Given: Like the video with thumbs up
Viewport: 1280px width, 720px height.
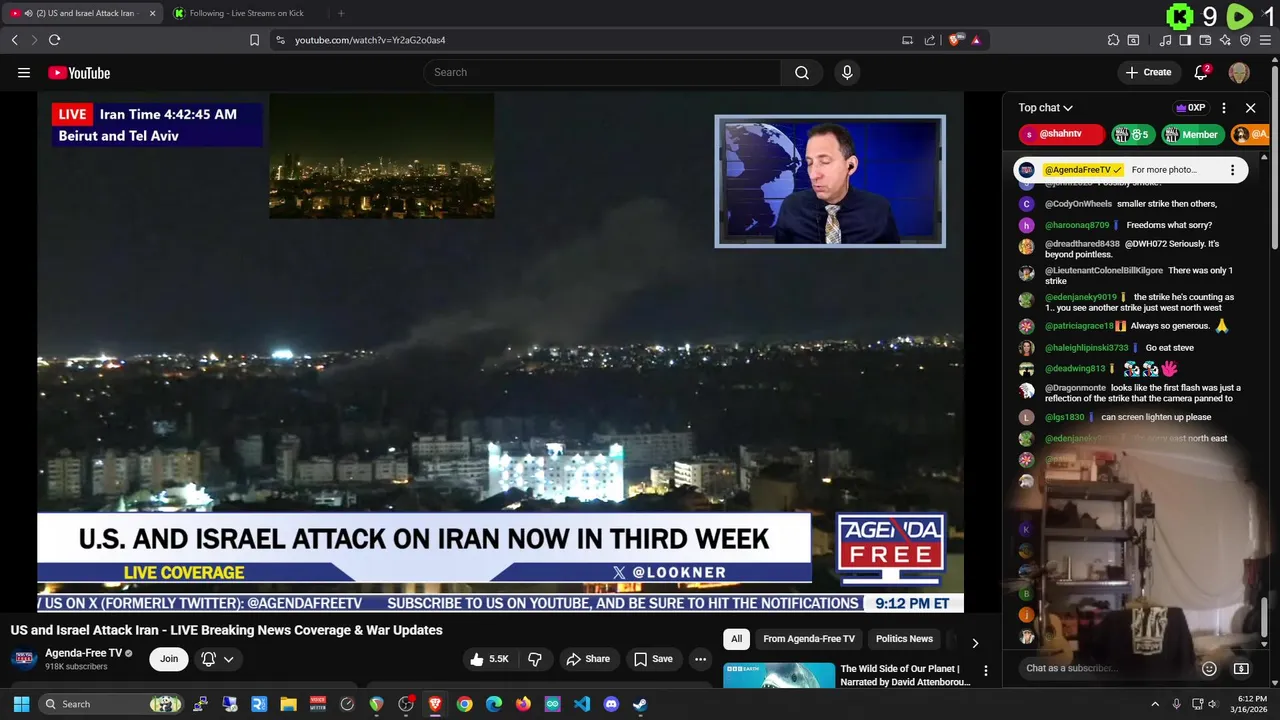Looking at the screenshot, I should pyautogui.click(x=490, y=659).
